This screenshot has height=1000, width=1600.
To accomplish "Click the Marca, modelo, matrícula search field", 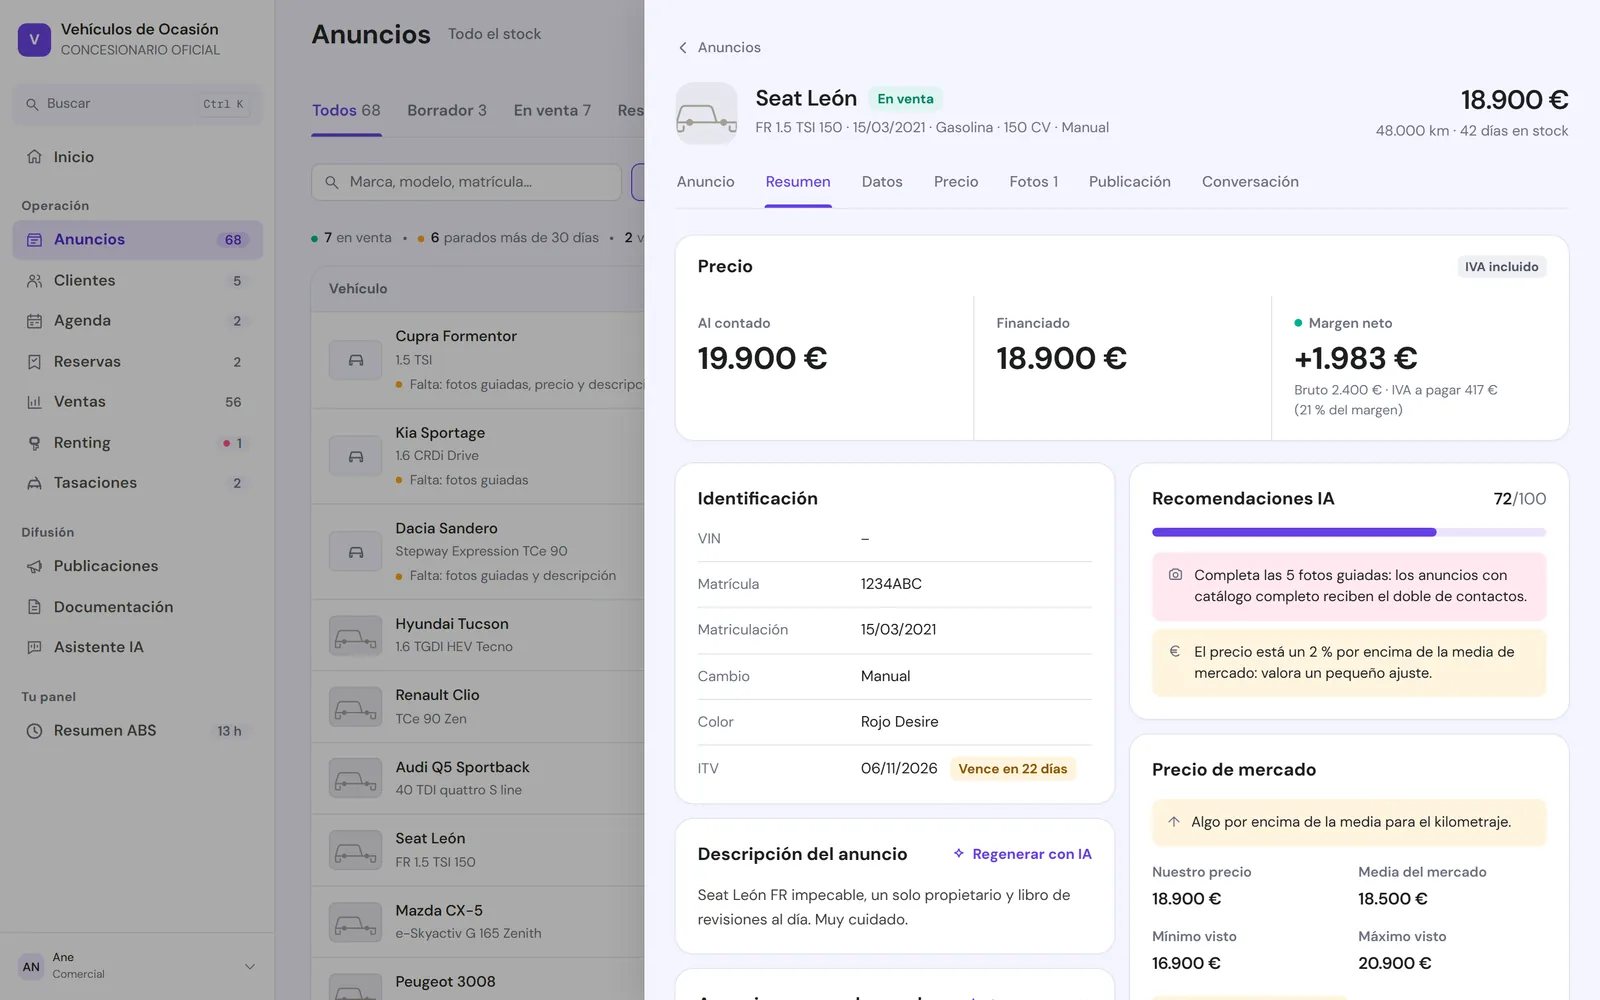I will point(467,182).
